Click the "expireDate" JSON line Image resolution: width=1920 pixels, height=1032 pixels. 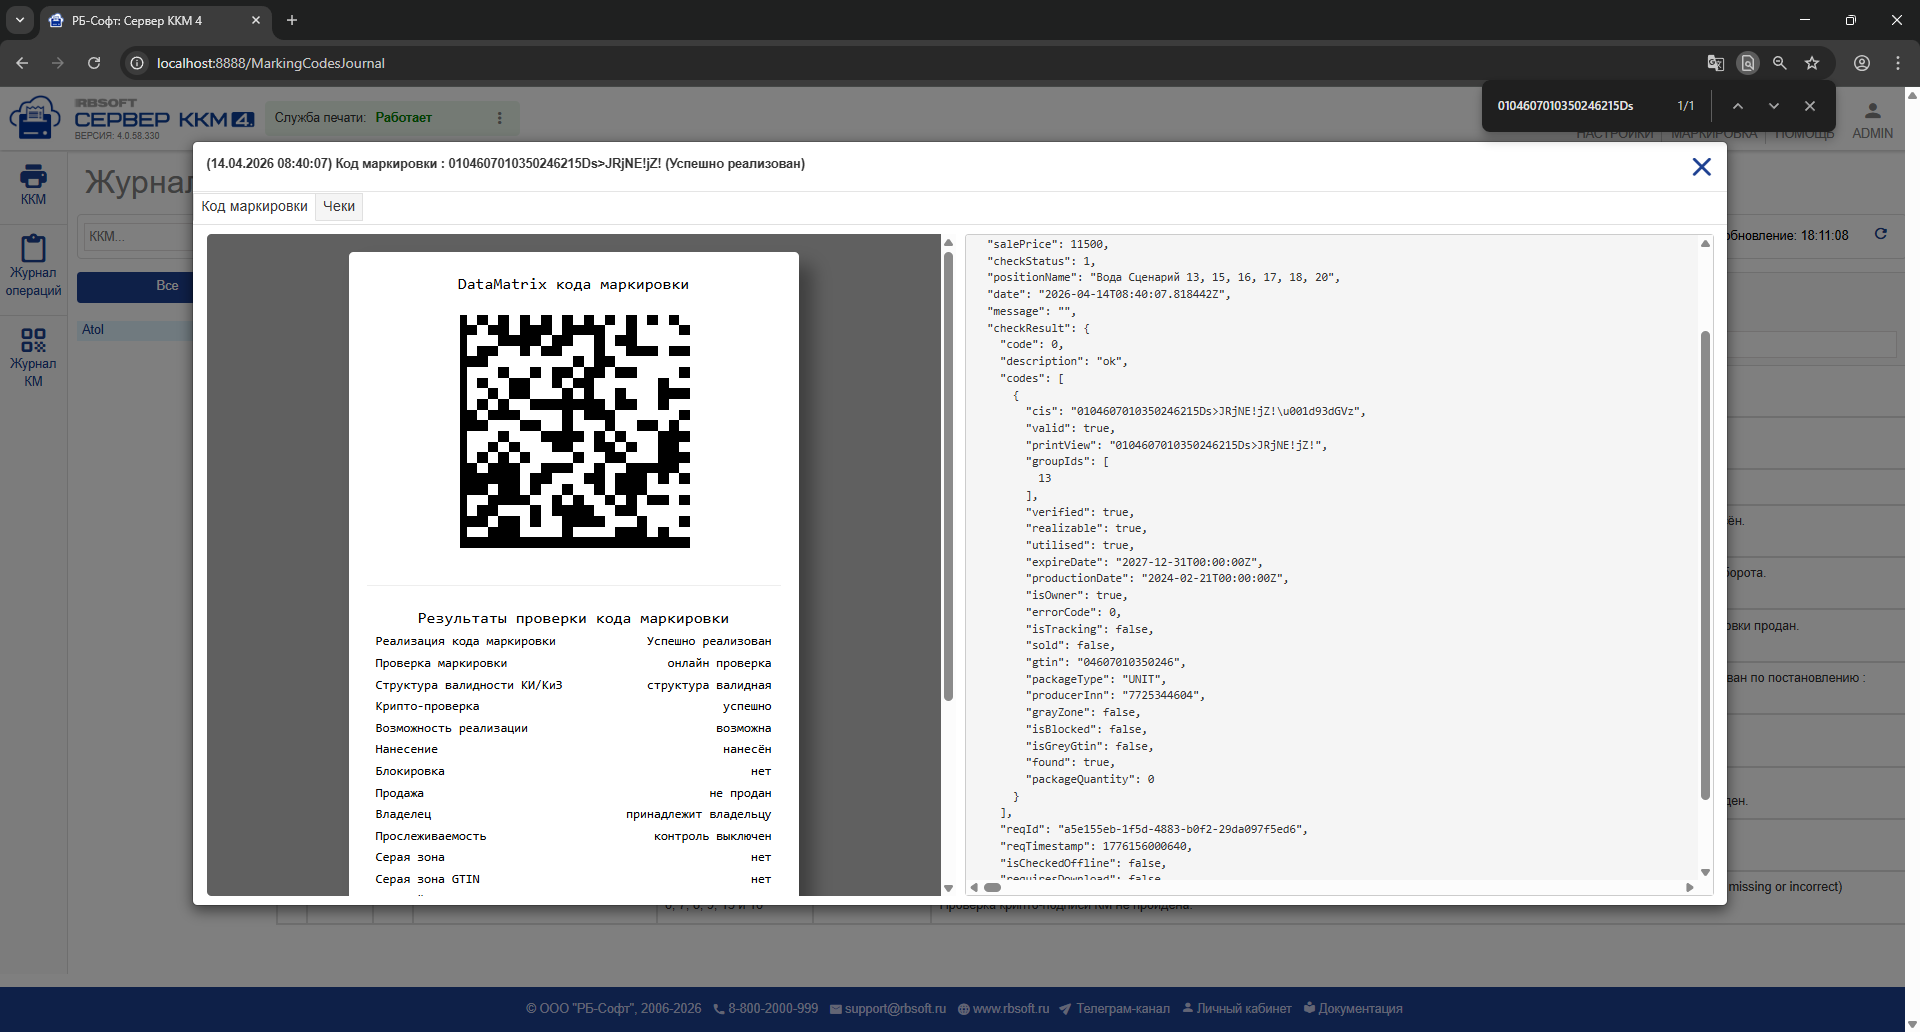pos(1144,562)
